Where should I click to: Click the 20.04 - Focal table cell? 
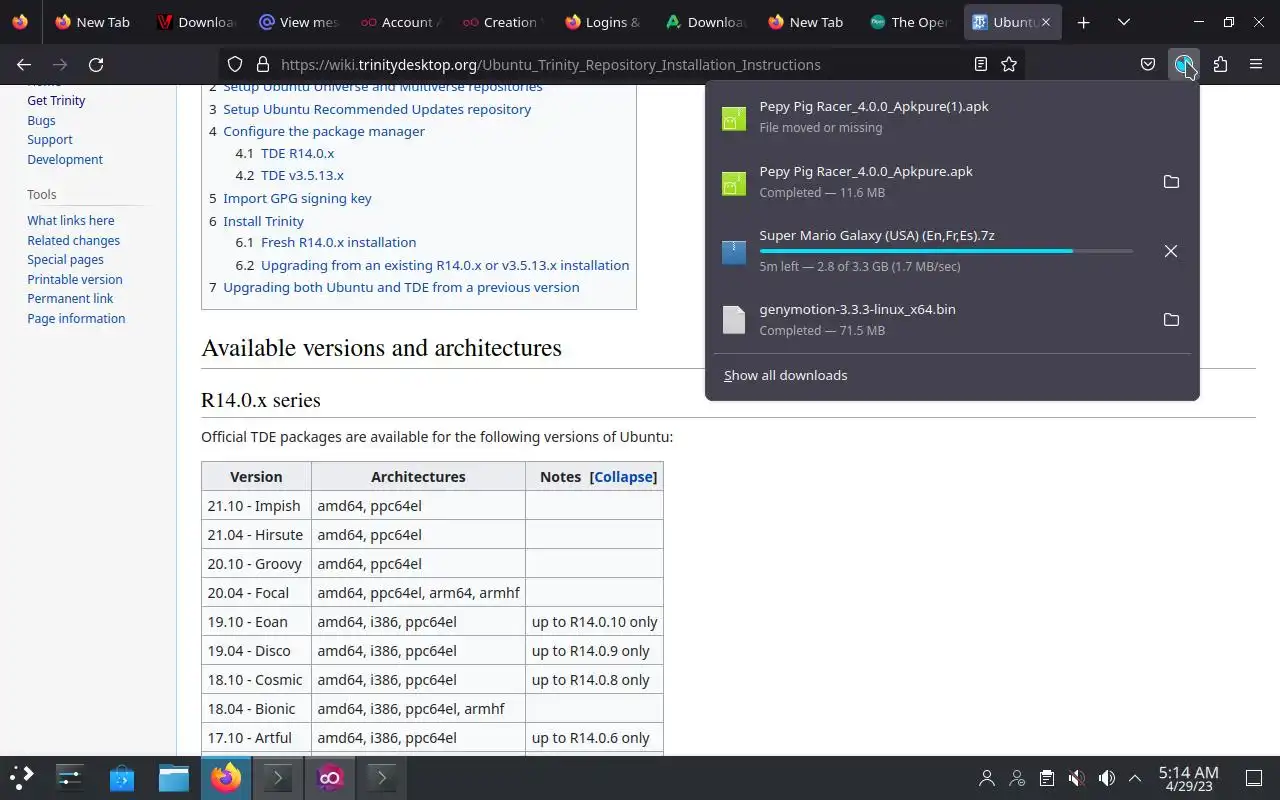[256, 592]
